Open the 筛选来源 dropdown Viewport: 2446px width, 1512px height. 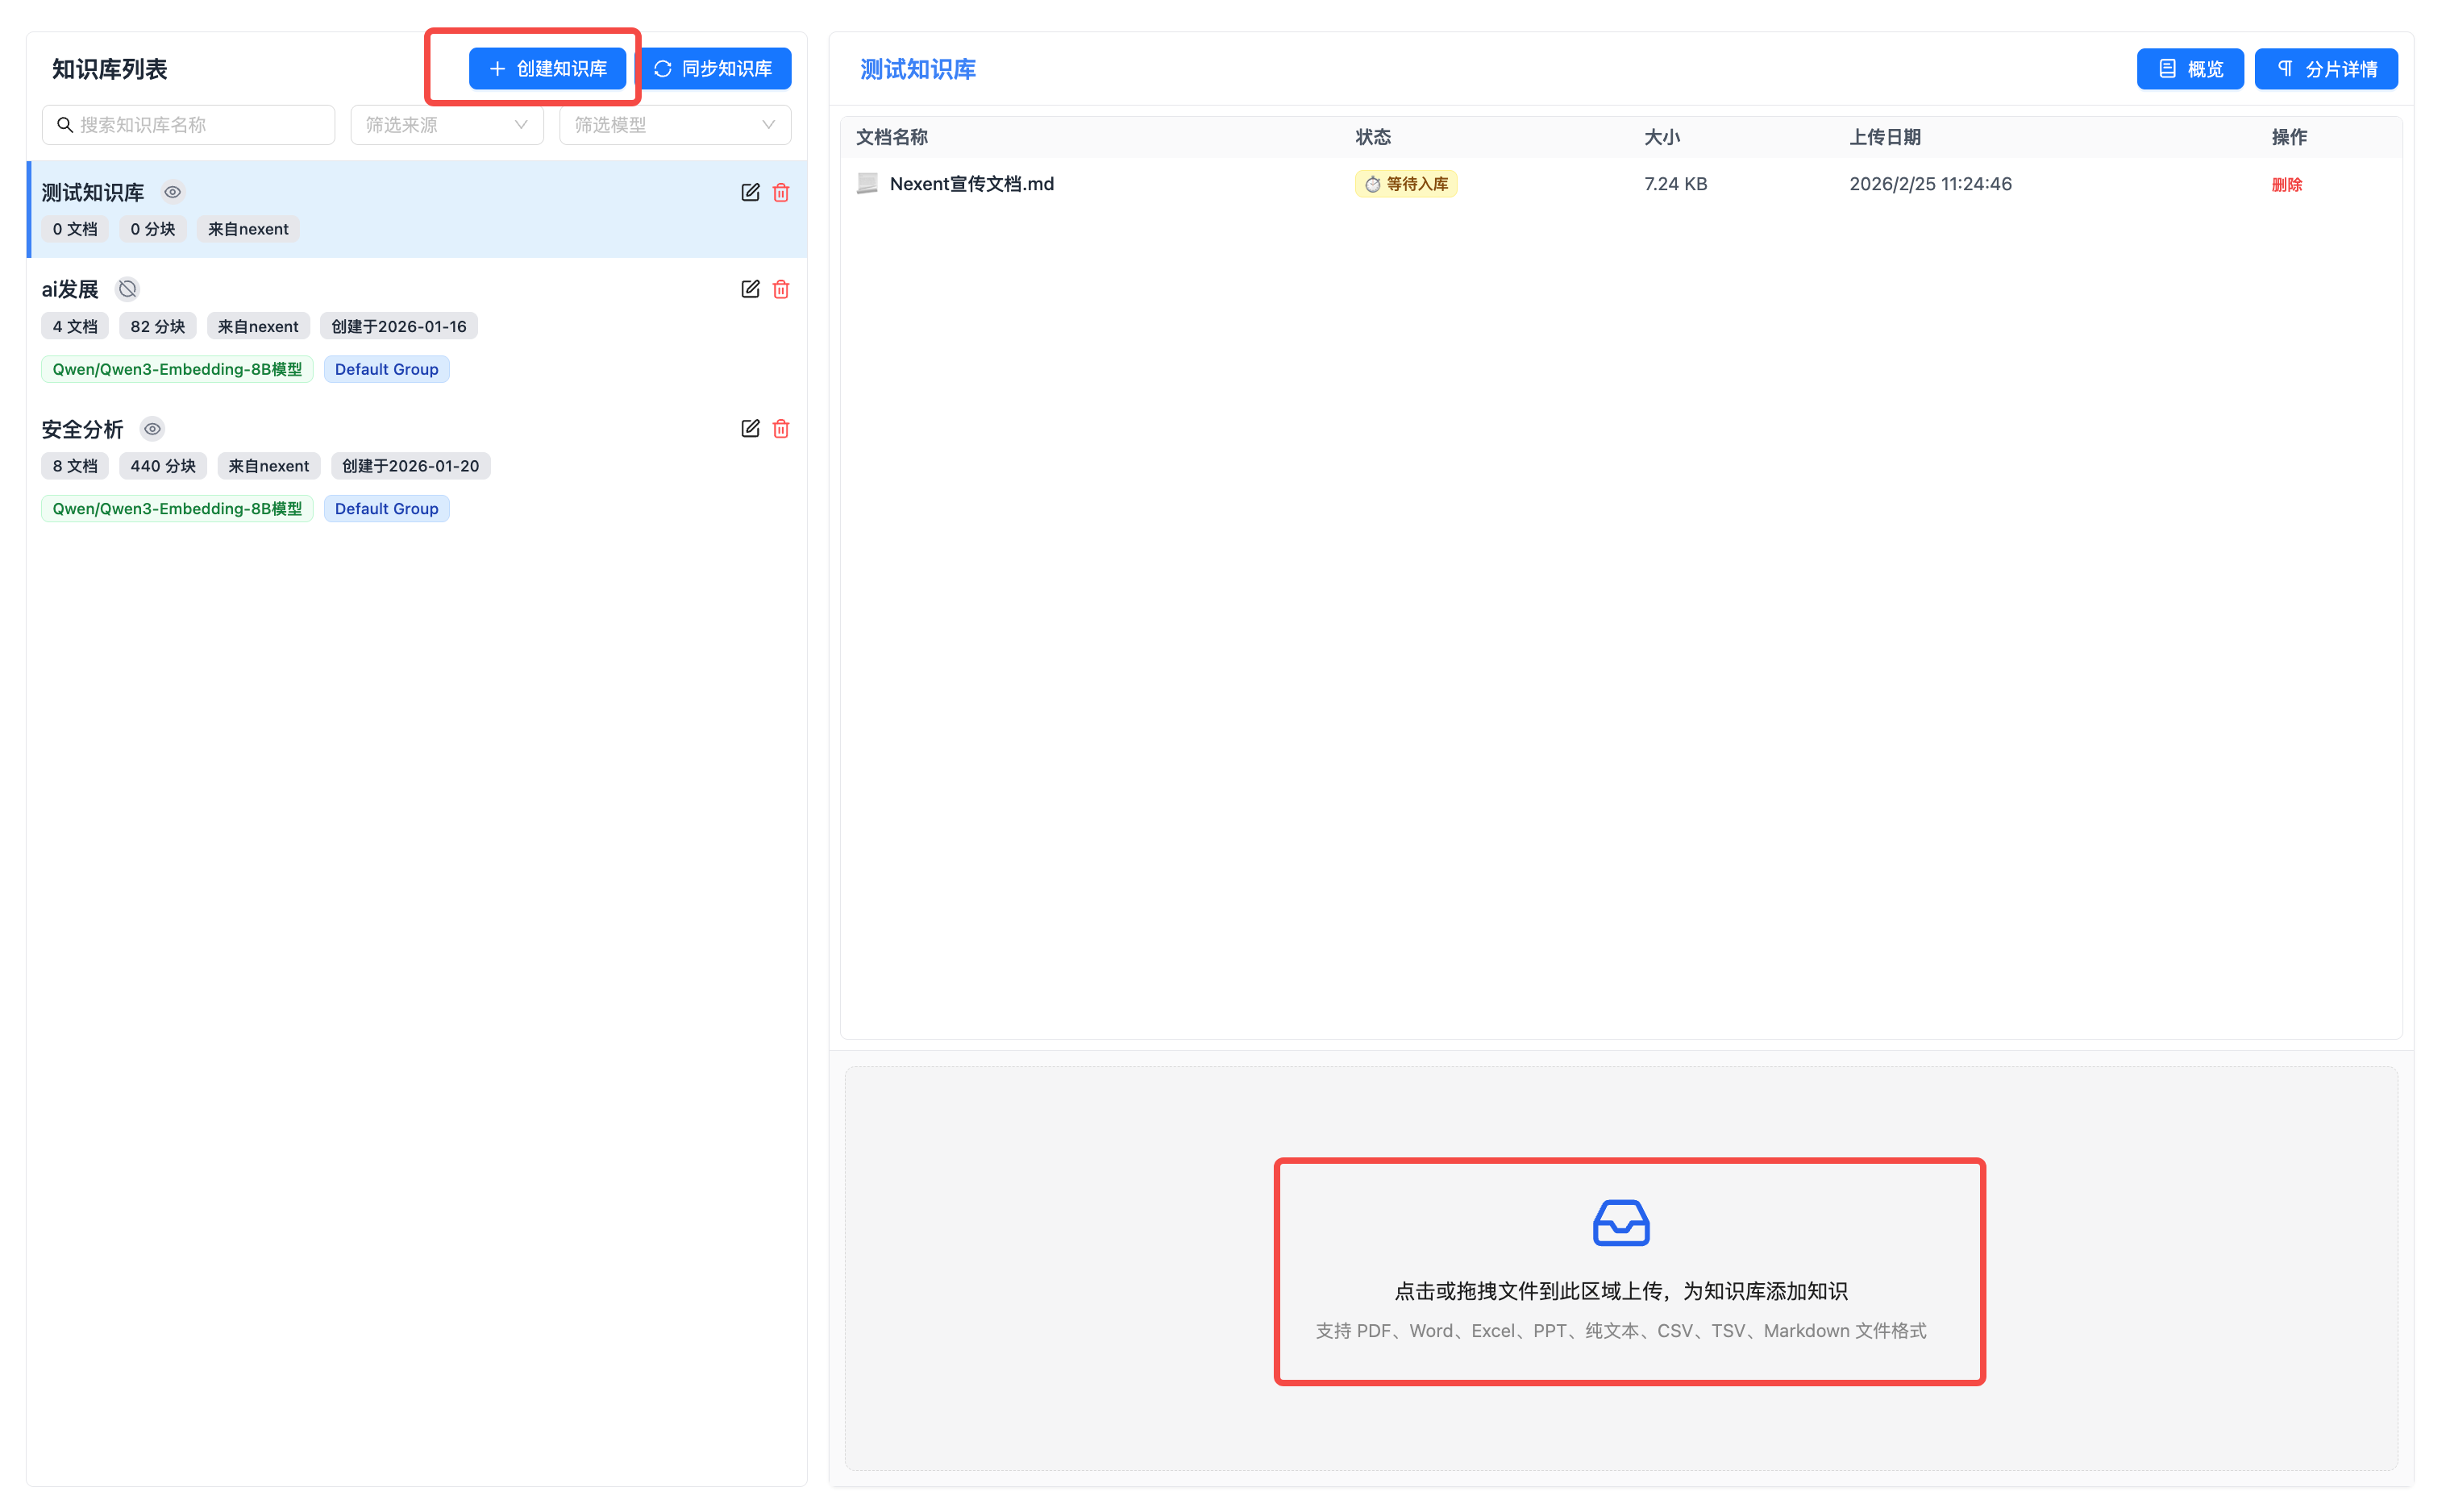pyautogui.click(x=446, y=125)
